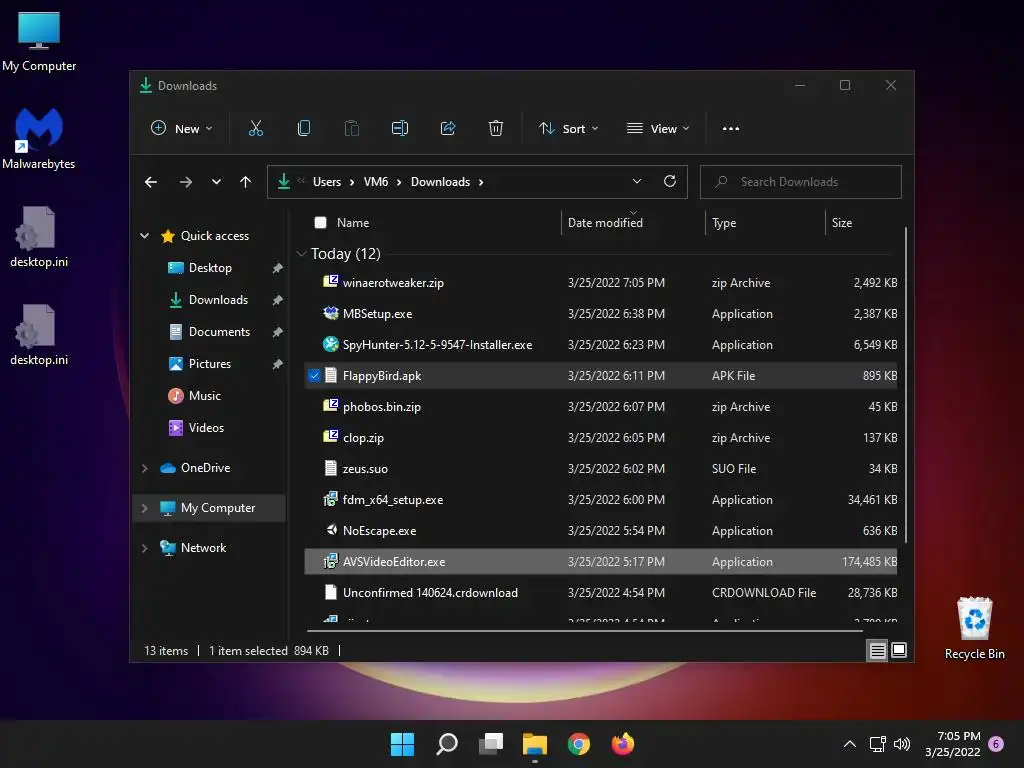This screenshot has height=768, width=1024.
Task: Sort by the Size column header
Action: [842, 223]
